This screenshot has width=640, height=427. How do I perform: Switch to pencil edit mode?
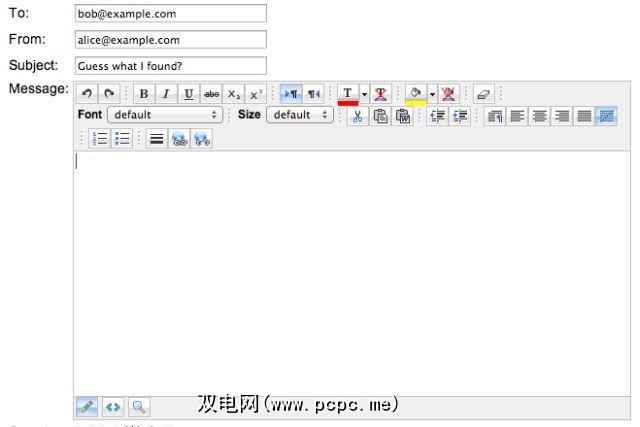tap(87, 407)
